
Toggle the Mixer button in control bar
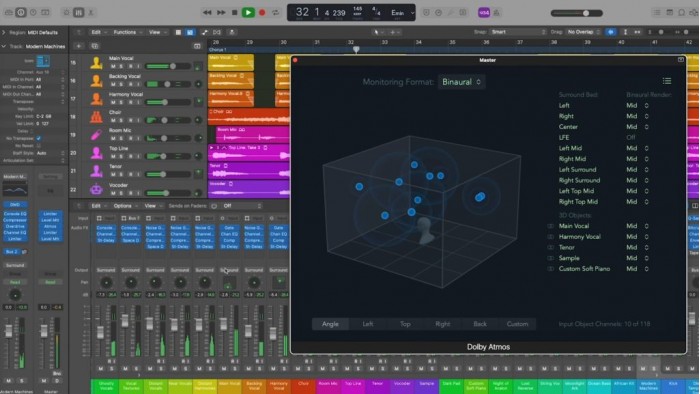(x=79, y=12)
